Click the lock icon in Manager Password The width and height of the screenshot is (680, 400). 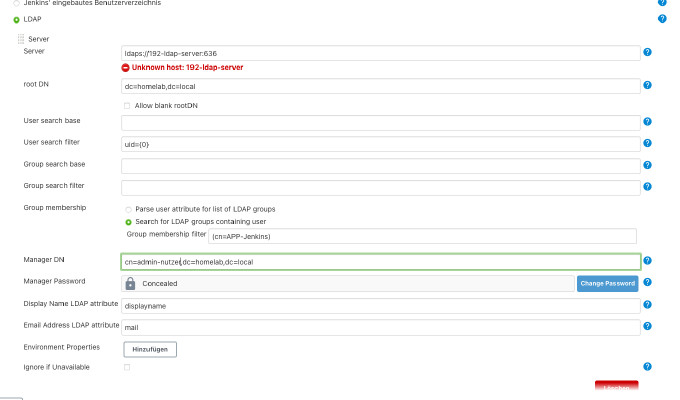click(130, 283)
